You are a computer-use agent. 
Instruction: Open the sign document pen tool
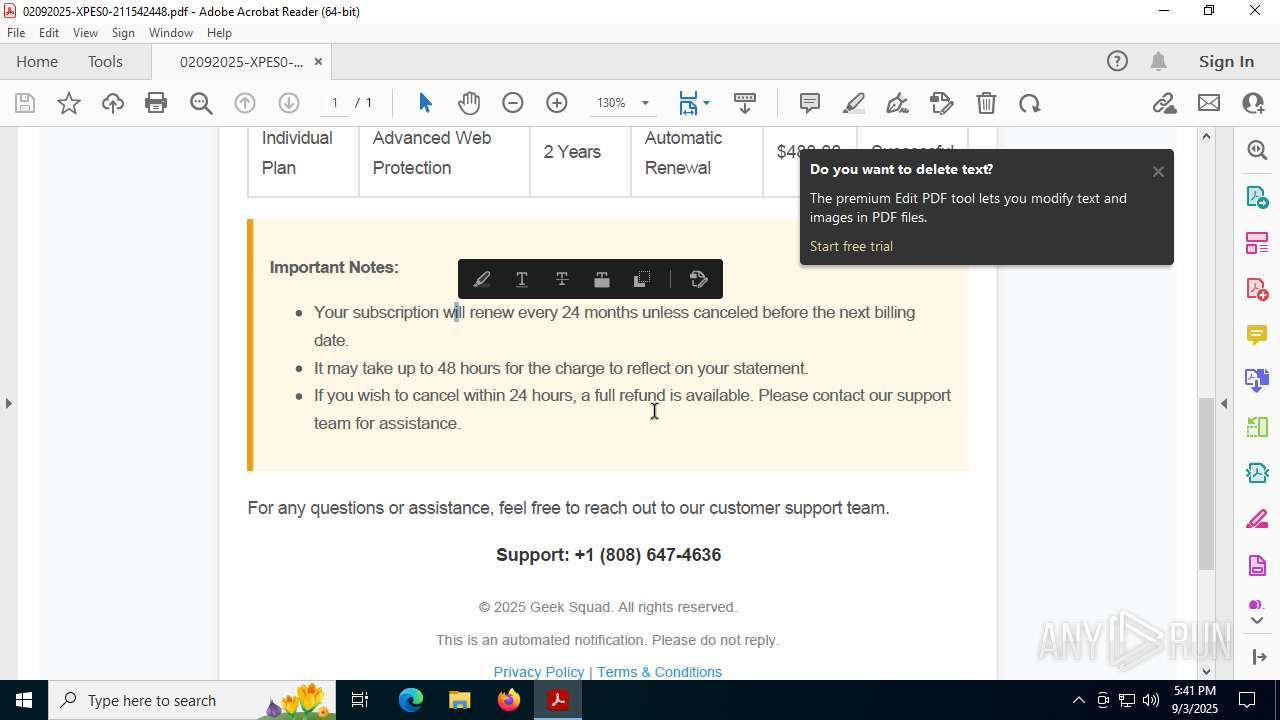898,103
